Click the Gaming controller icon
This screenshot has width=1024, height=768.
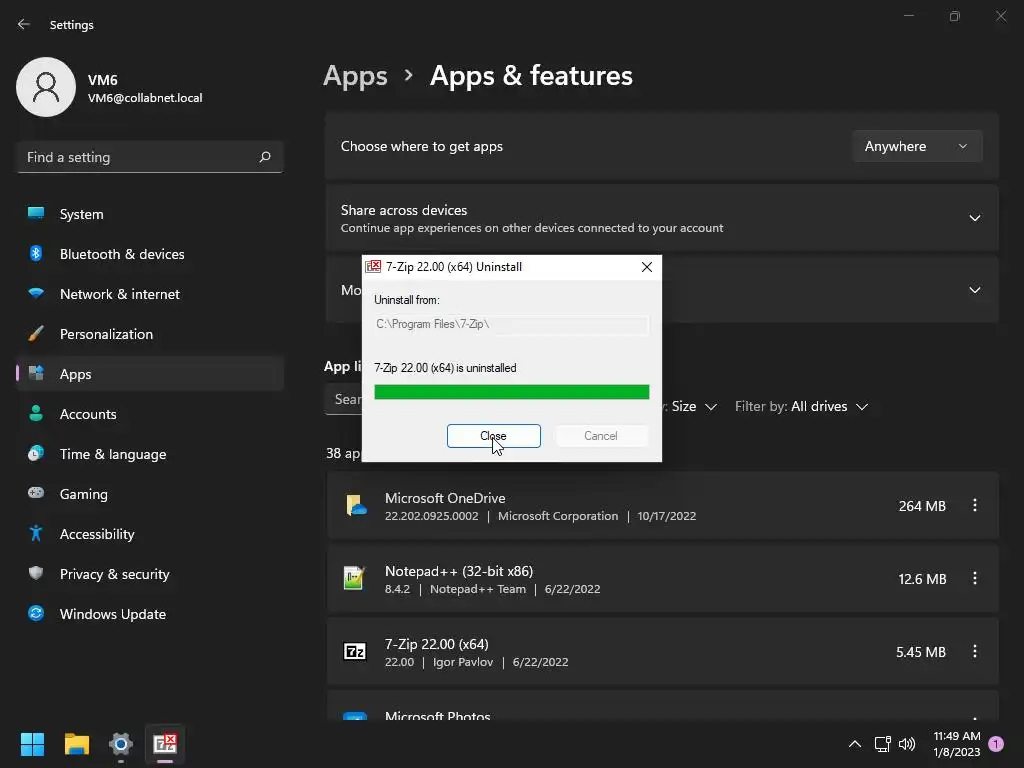click(x=36, y=493)
